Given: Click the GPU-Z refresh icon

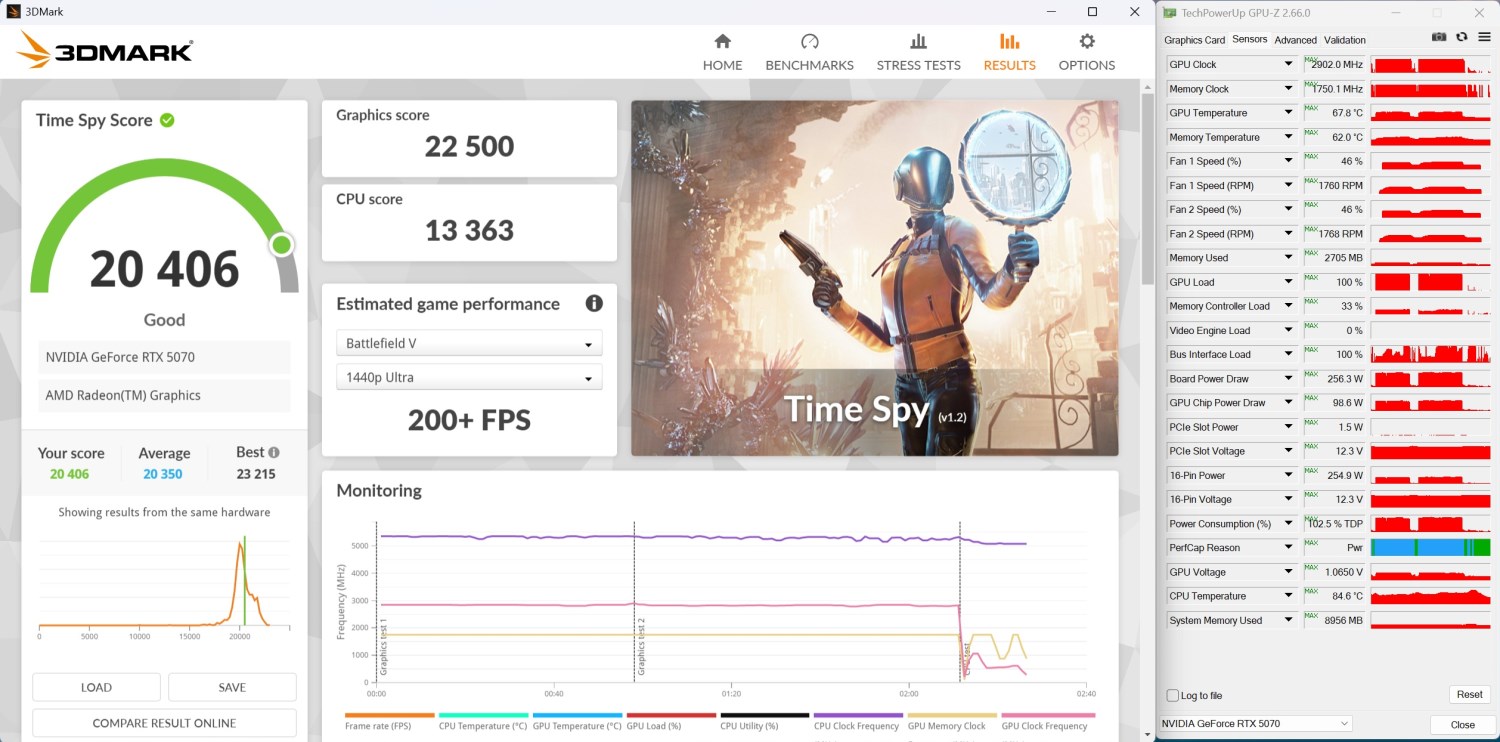Looking at the screenshot, I should (1462, 37).
